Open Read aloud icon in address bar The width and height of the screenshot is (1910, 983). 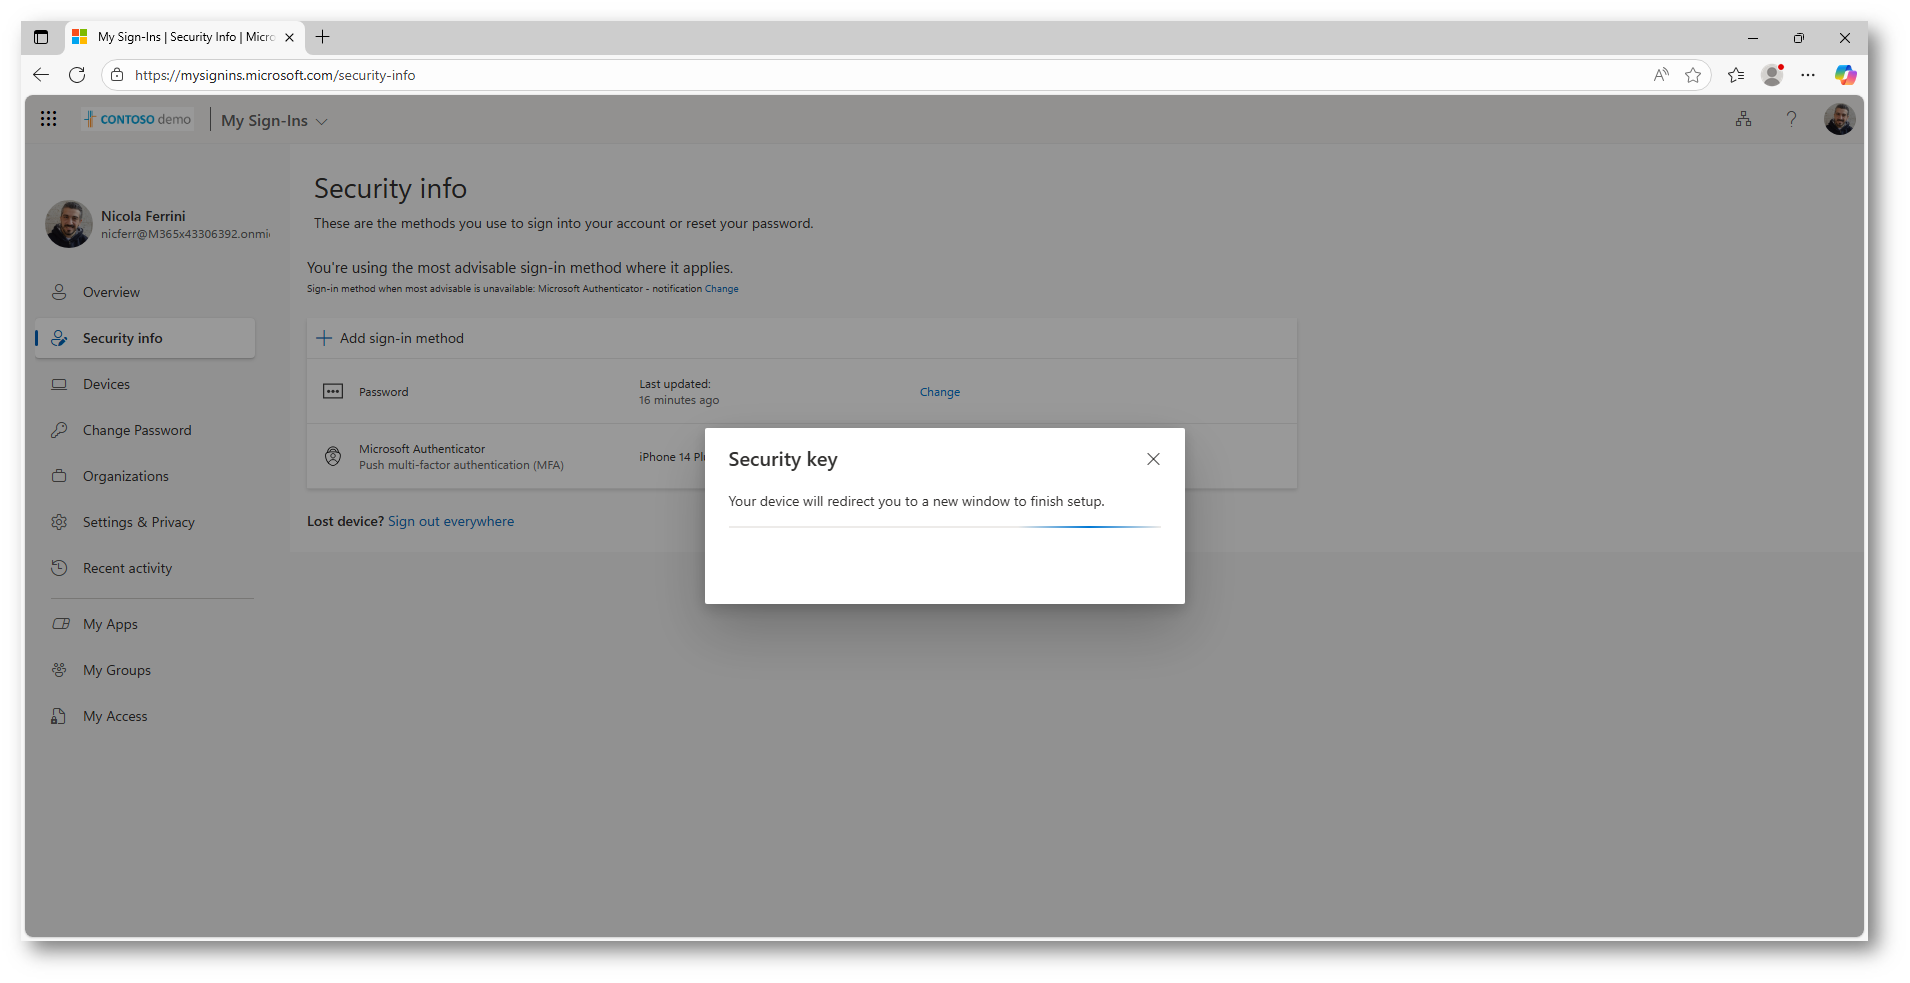(1661, 75)
